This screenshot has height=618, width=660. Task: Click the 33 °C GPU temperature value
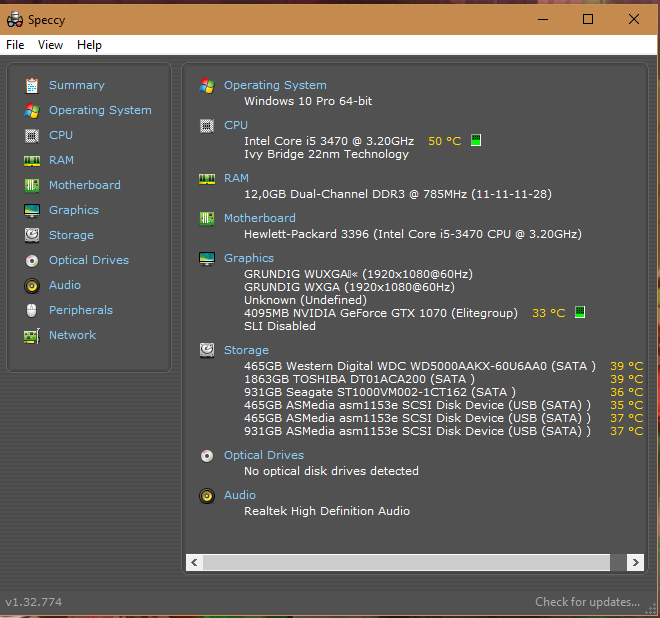coord(548,313)
